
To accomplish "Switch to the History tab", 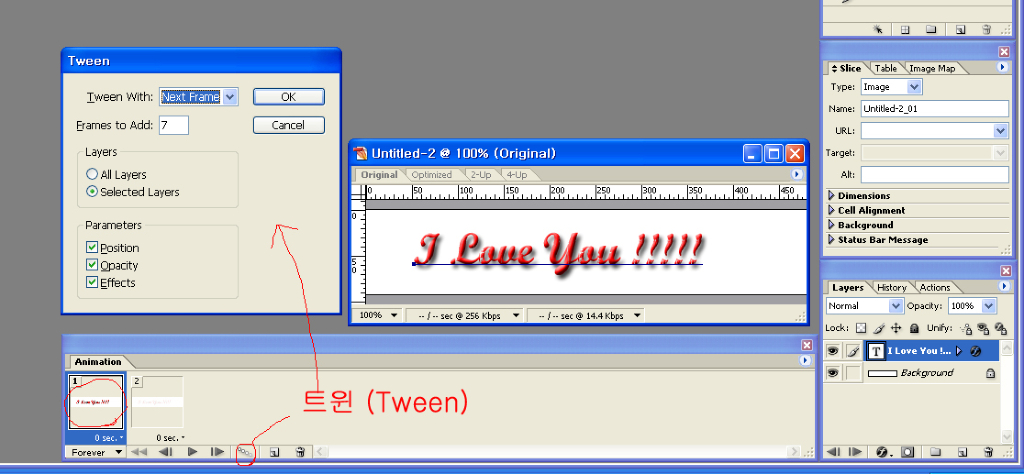I will tap(891, 287).
